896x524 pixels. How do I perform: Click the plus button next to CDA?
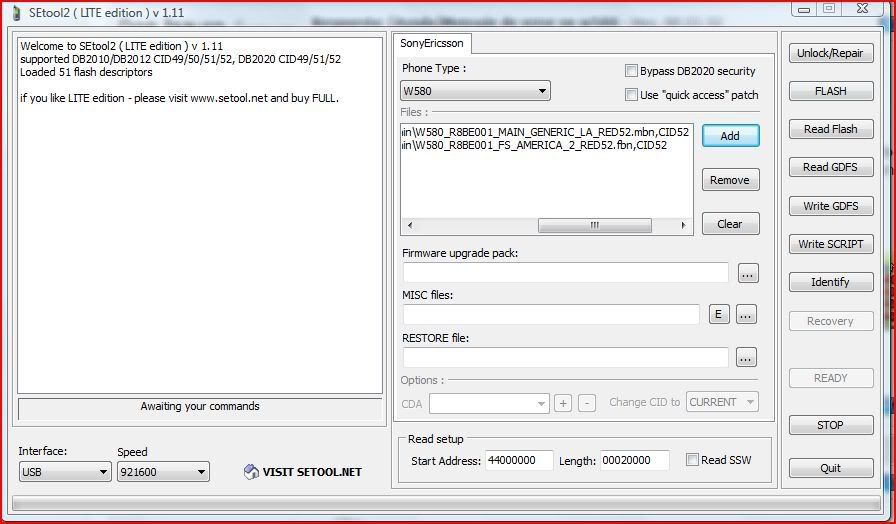click(x=563, y=403)
